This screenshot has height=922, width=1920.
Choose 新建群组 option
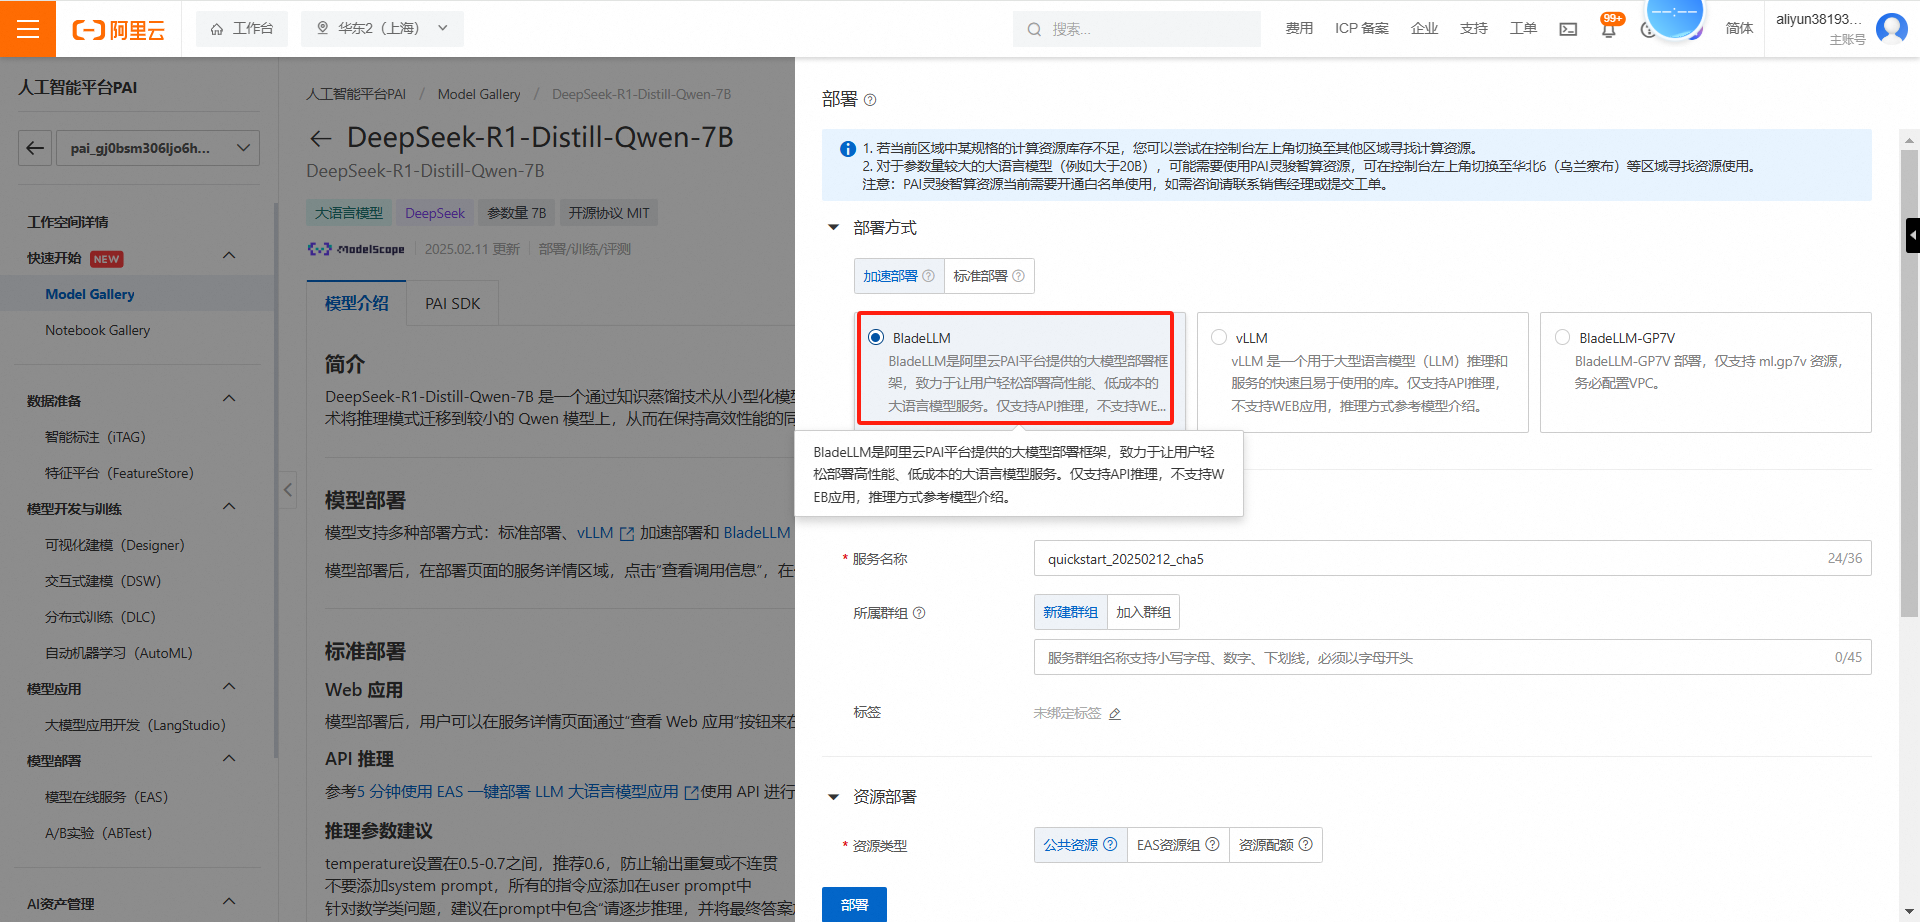(1070, 612)
